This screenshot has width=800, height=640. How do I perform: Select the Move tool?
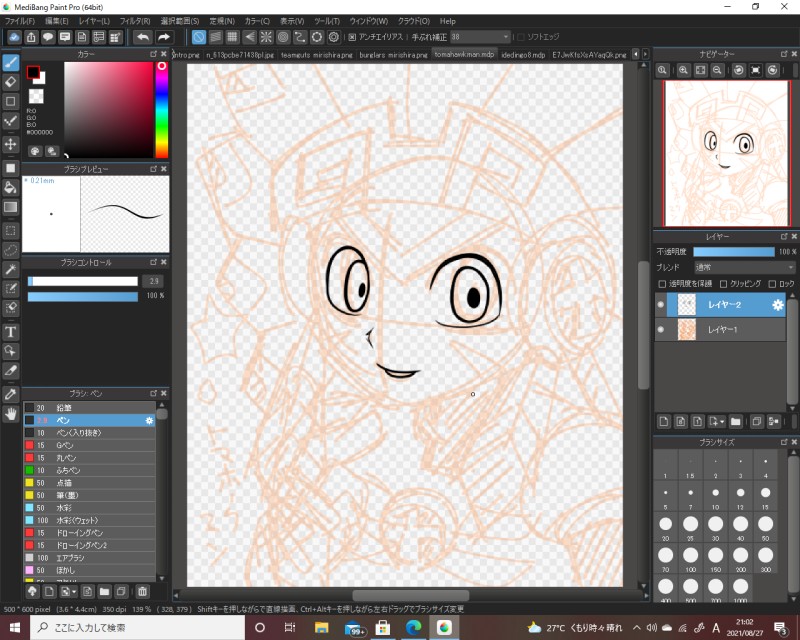click(x=11, y=144)
